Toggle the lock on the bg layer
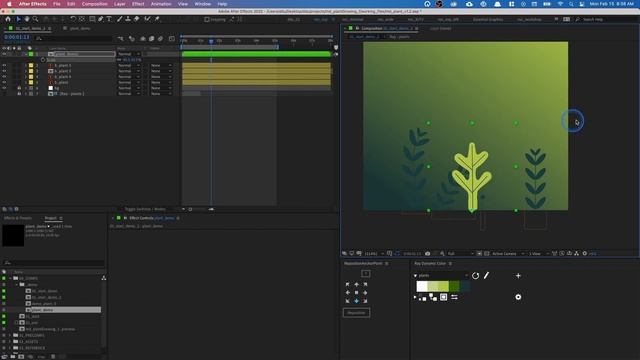Image resolution: width=640 pixels, height=360 pixels. click(19, 88)
